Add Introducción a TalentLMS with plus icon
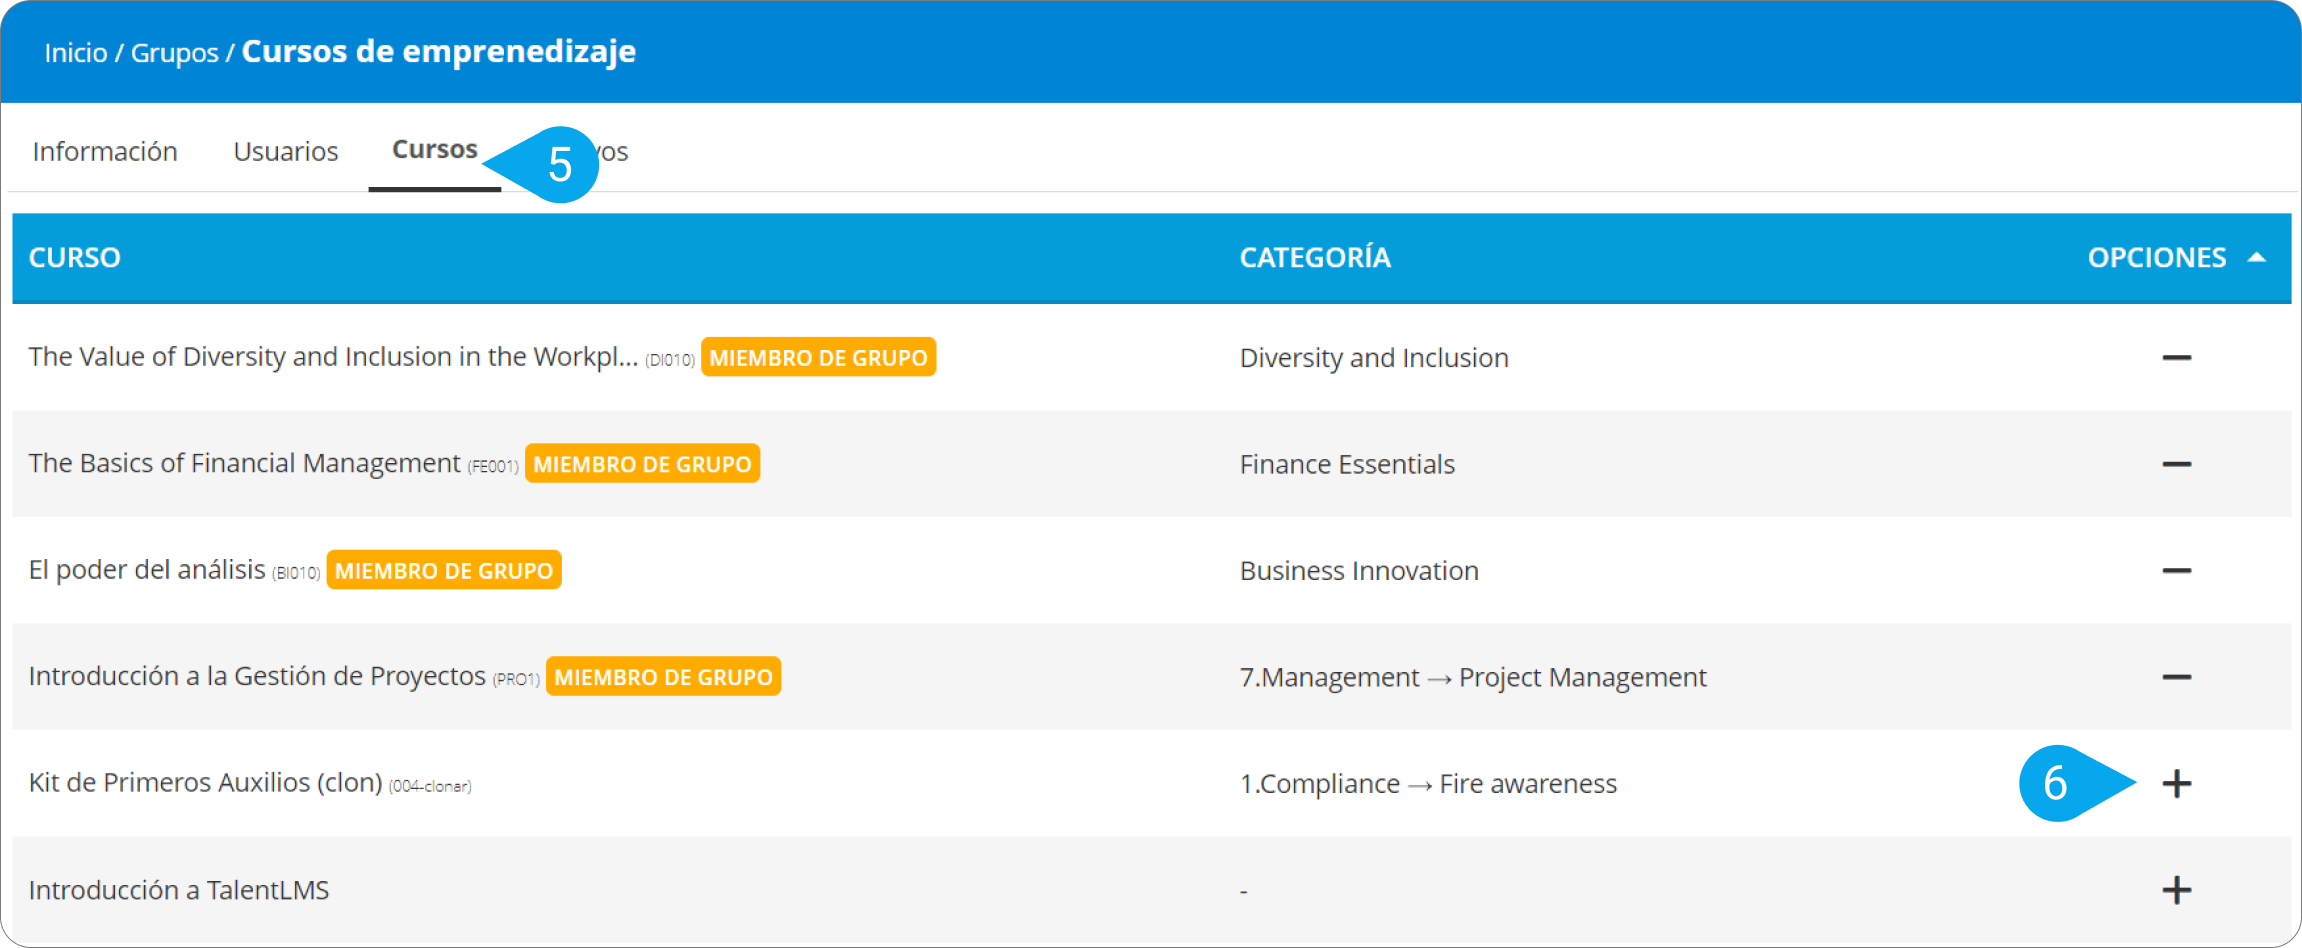The height and width of the screenshot is (948, 2302). click(x=2176, y=890)
